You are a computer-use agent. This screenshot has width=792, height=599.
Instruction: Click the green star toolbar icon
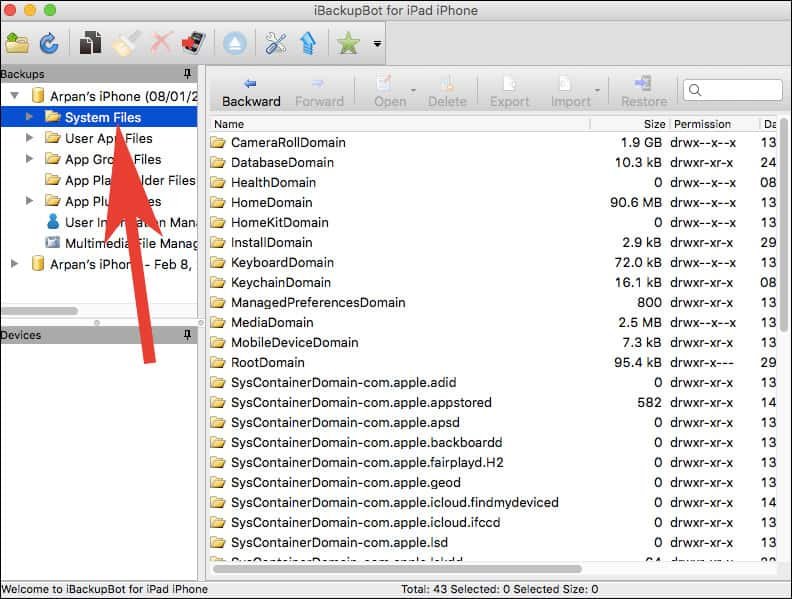coord(349,43)
